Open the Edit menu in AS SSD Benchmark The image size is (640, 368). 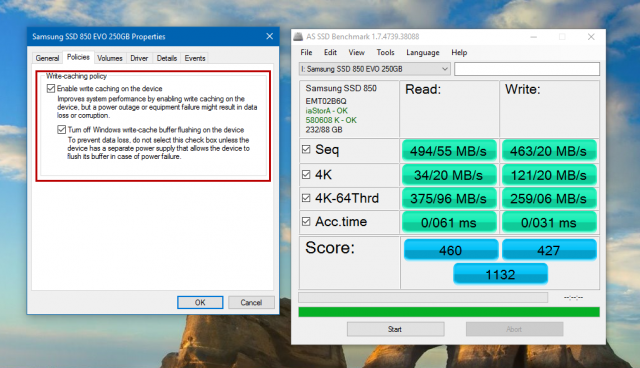pos(330,52)
